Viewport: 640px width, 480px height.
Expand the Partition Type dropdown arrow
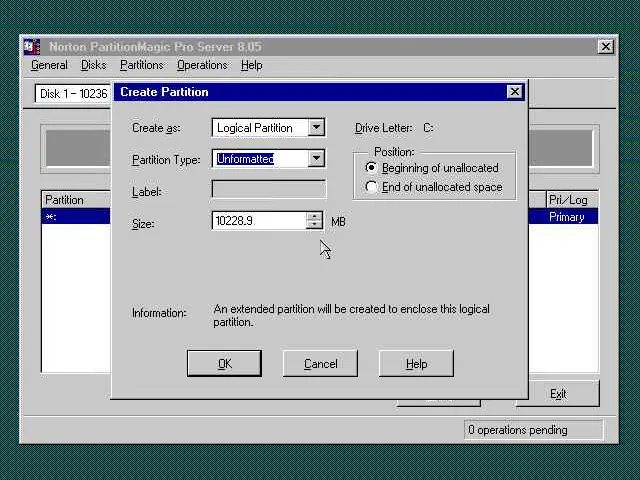tap(316, 158)
